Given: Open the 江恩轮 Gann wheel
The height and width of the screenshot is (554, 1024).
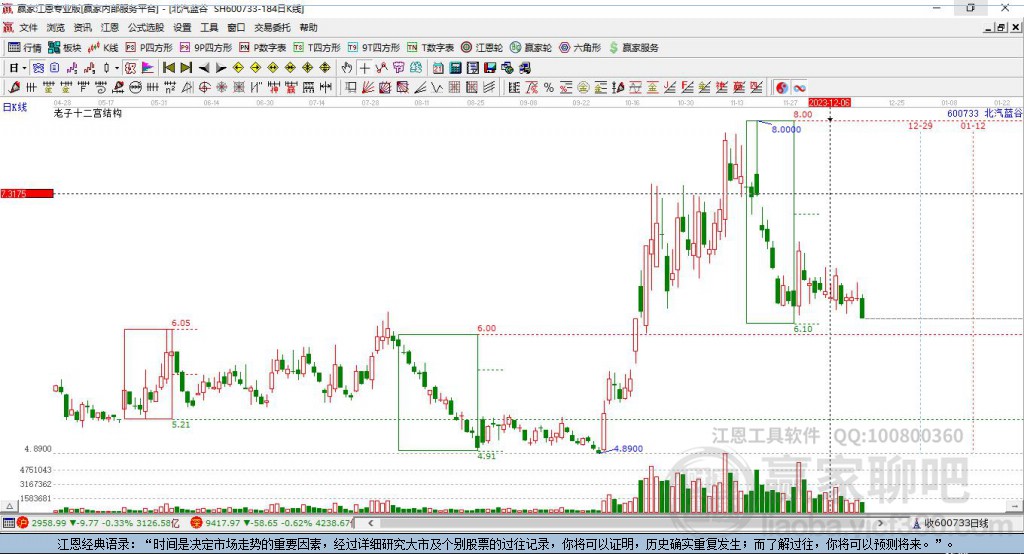Looking at the screenshot, I should click(482, 48).
